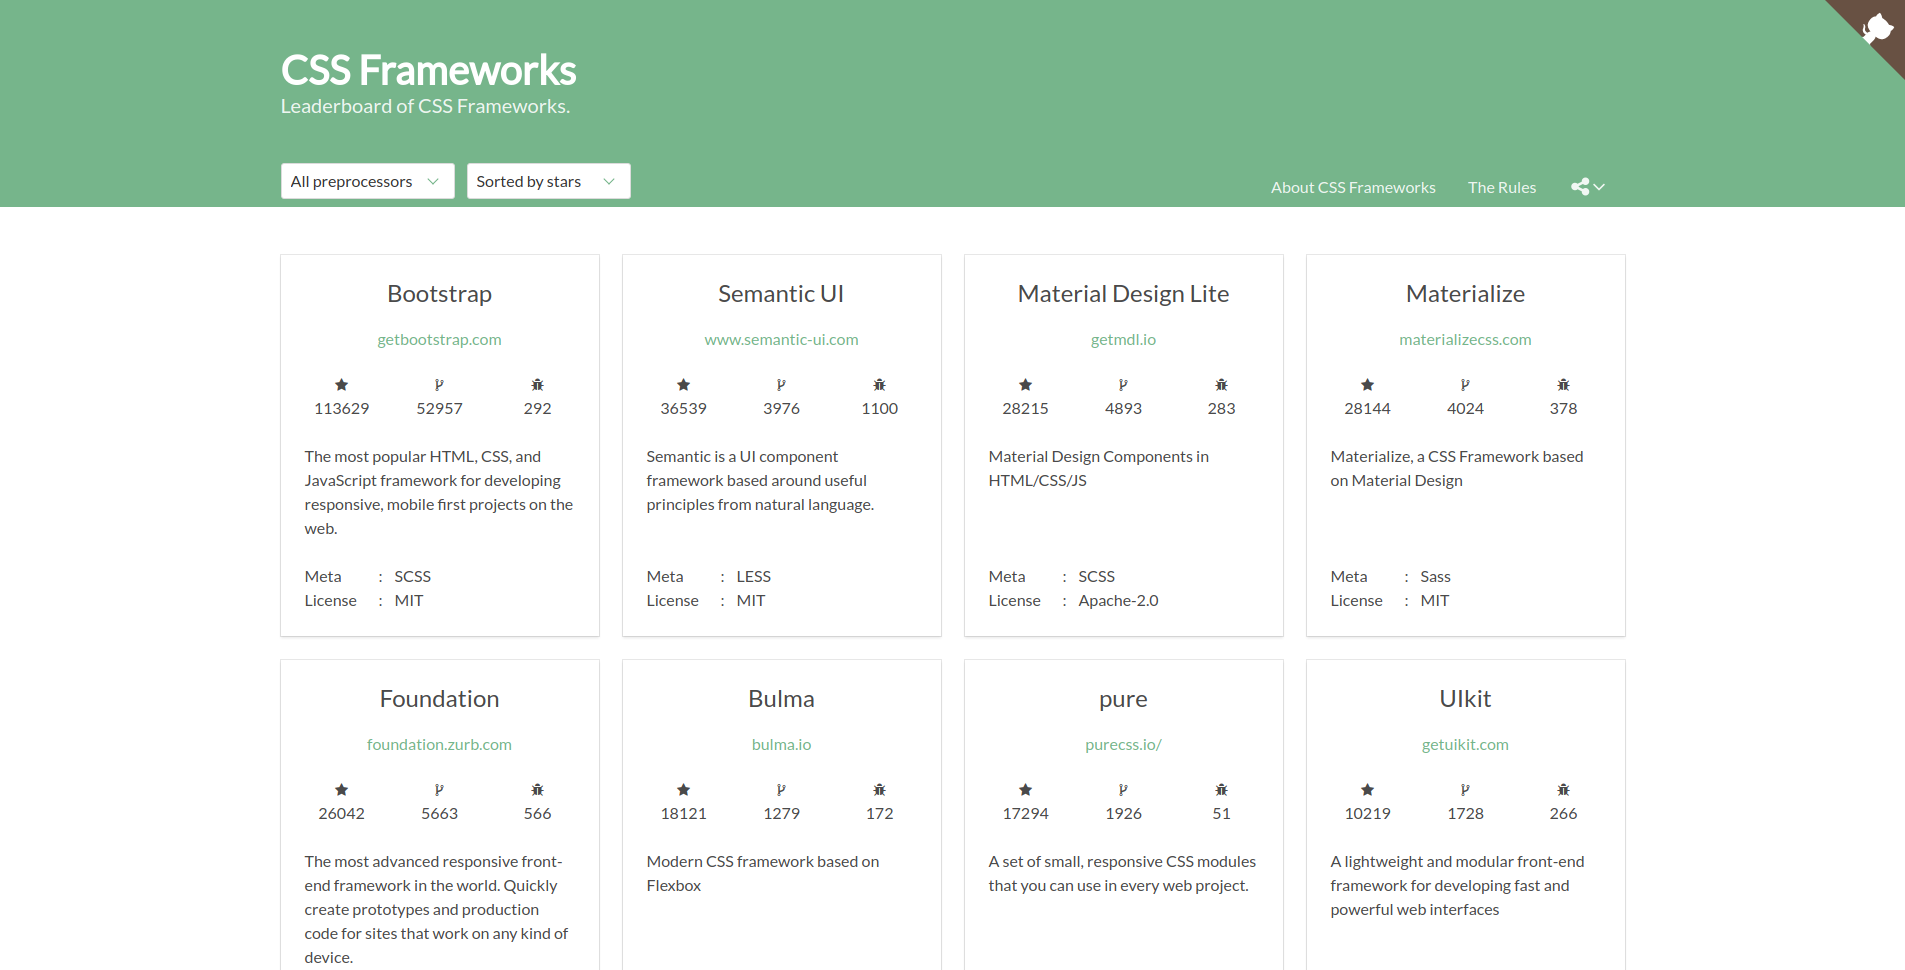The width and height of the screenshot is (1905, 970).
Task: Open the All preprocessors dropdown
Action: 367,181
